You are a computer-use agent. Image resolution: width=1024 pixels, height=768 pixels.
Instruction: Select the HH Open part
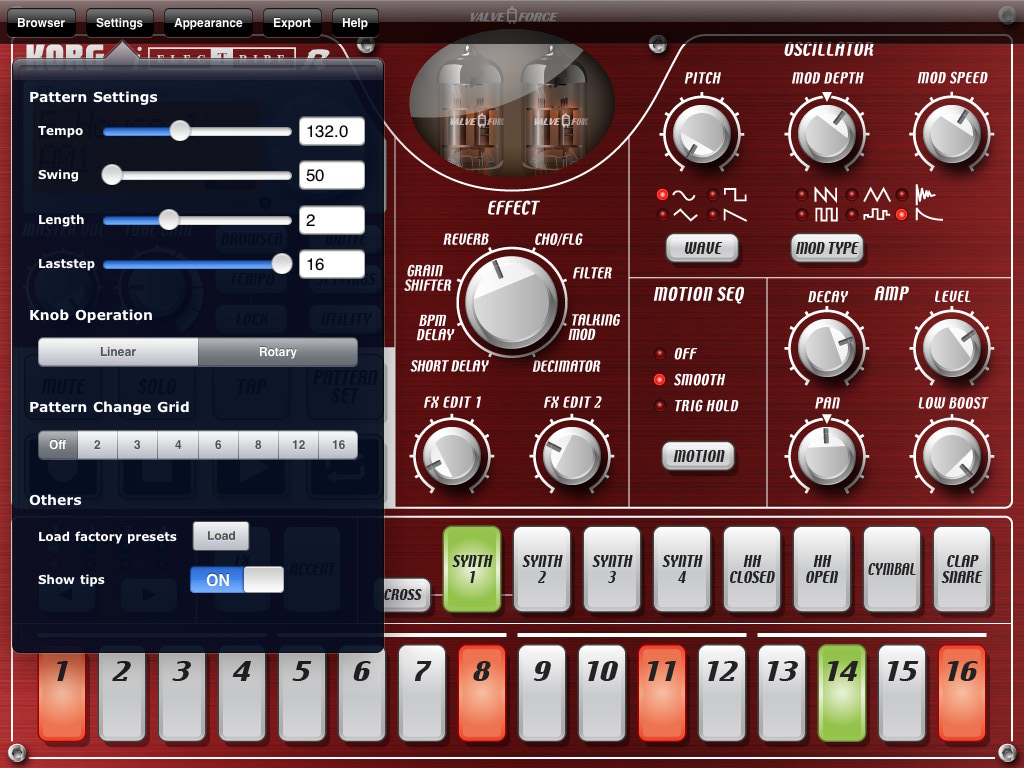point(822,569)
